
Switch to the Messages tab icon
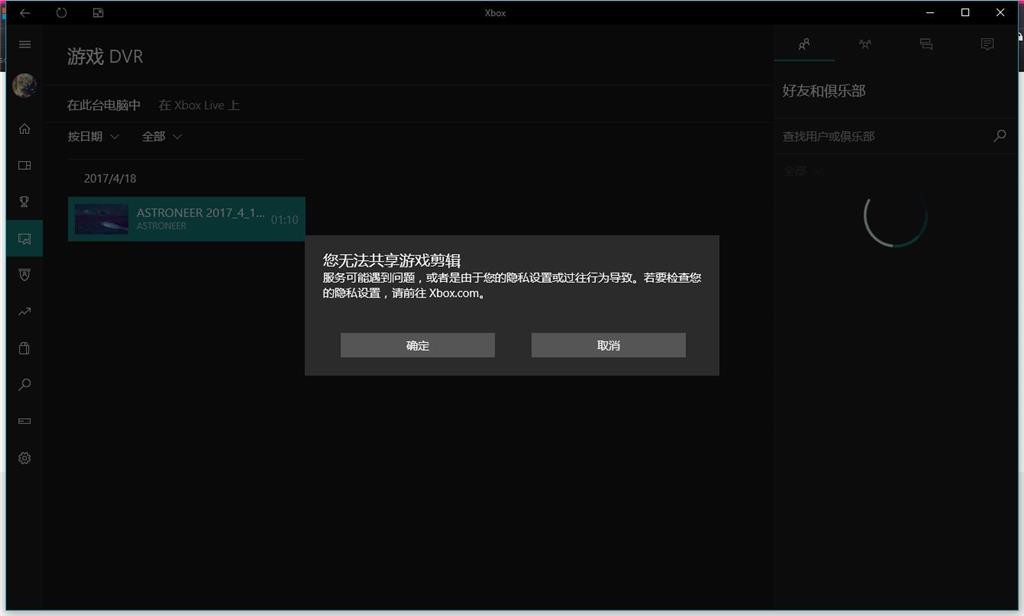(926, 44)
